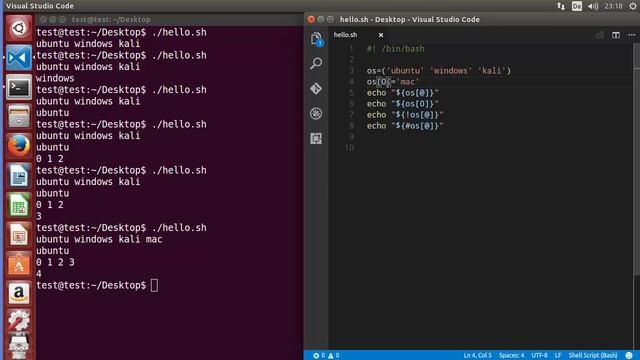Open the sound volume indicator

593,6
